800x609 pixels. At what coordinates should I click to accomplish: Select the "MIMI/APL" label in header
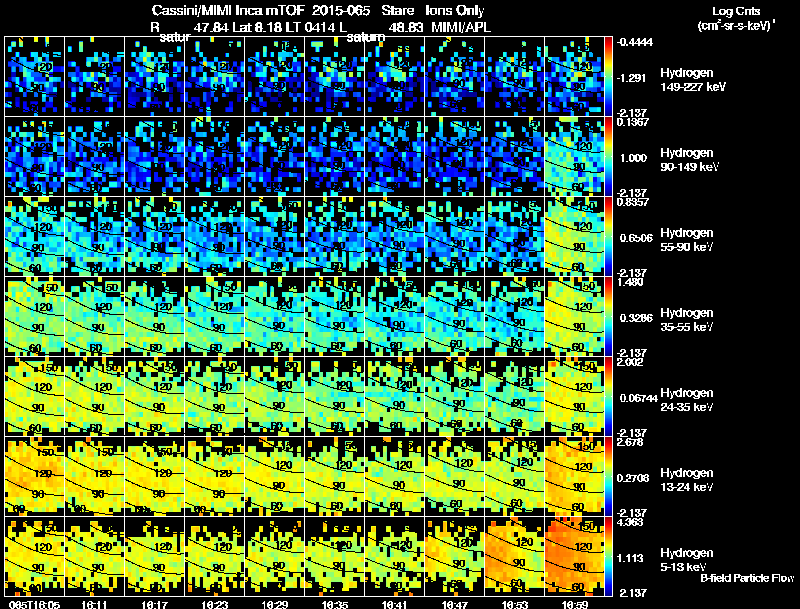tap(461, 27)
